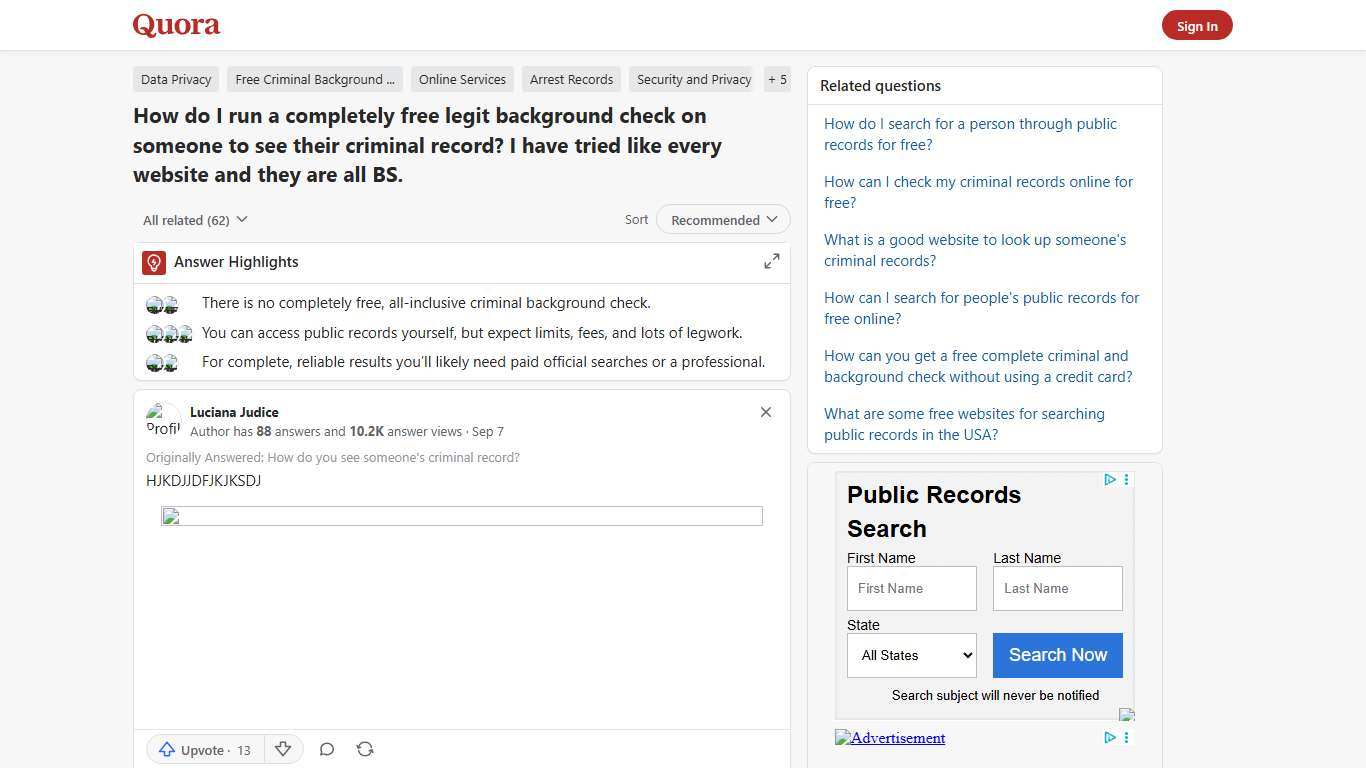Repost the answer
Viewport: 1366px width, 768px height.
coord(365,749)
